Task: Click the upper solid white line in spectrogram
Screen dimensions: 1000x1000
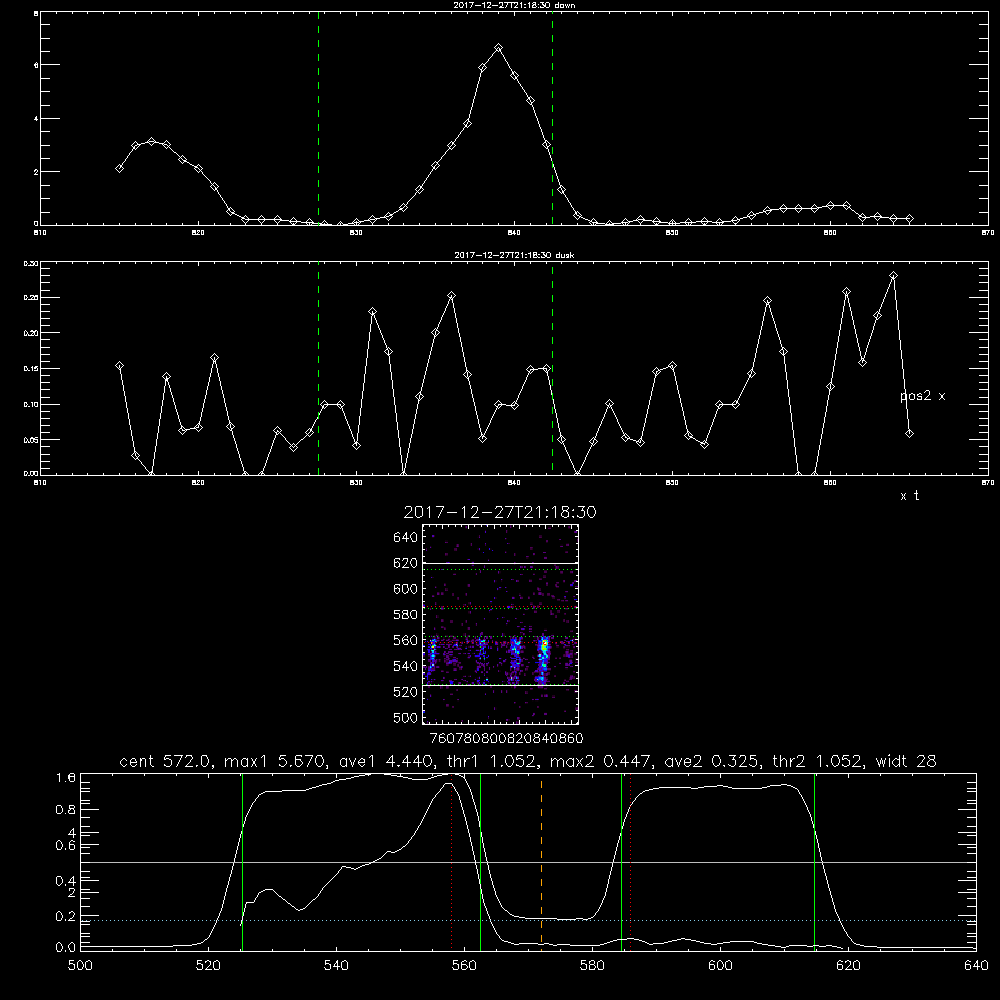Action: (501, 563)
